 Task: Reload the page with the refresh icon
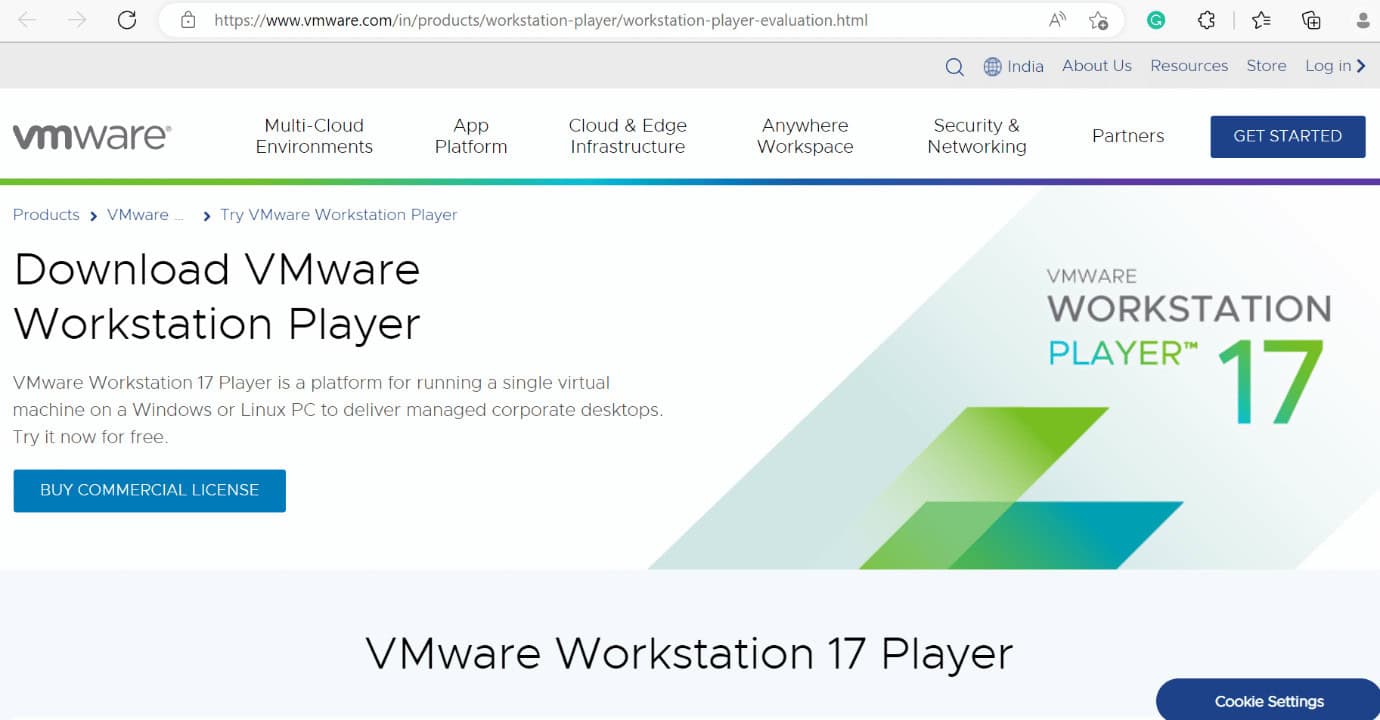pos(127,20)
